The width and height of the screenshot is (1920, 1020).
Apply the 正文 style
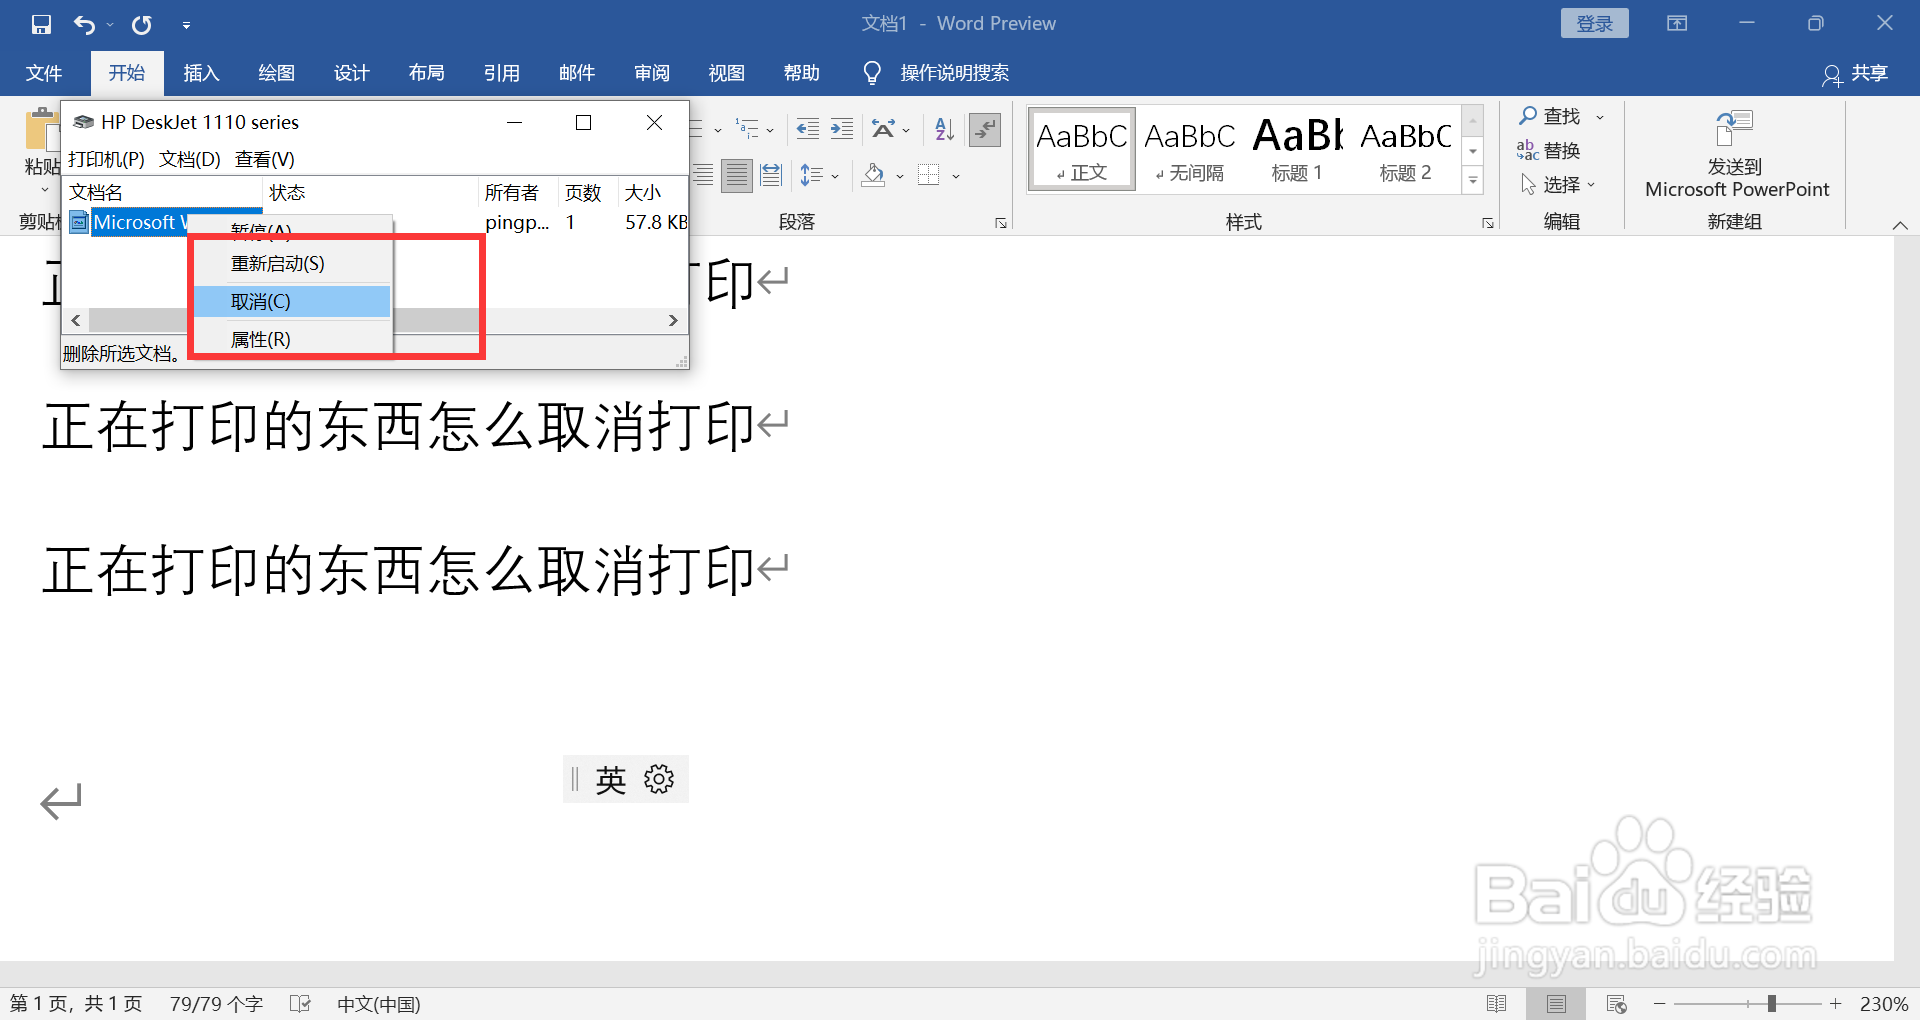click(1082, 149)
